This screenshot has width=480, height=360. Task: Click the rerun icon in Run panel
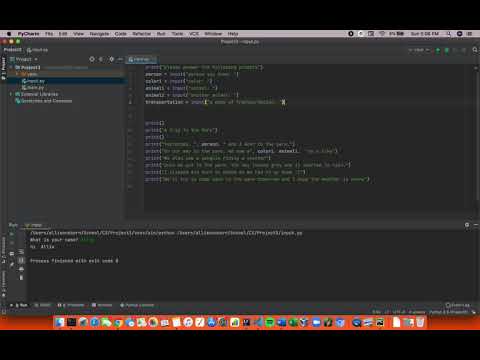click(x=12, y=234)
